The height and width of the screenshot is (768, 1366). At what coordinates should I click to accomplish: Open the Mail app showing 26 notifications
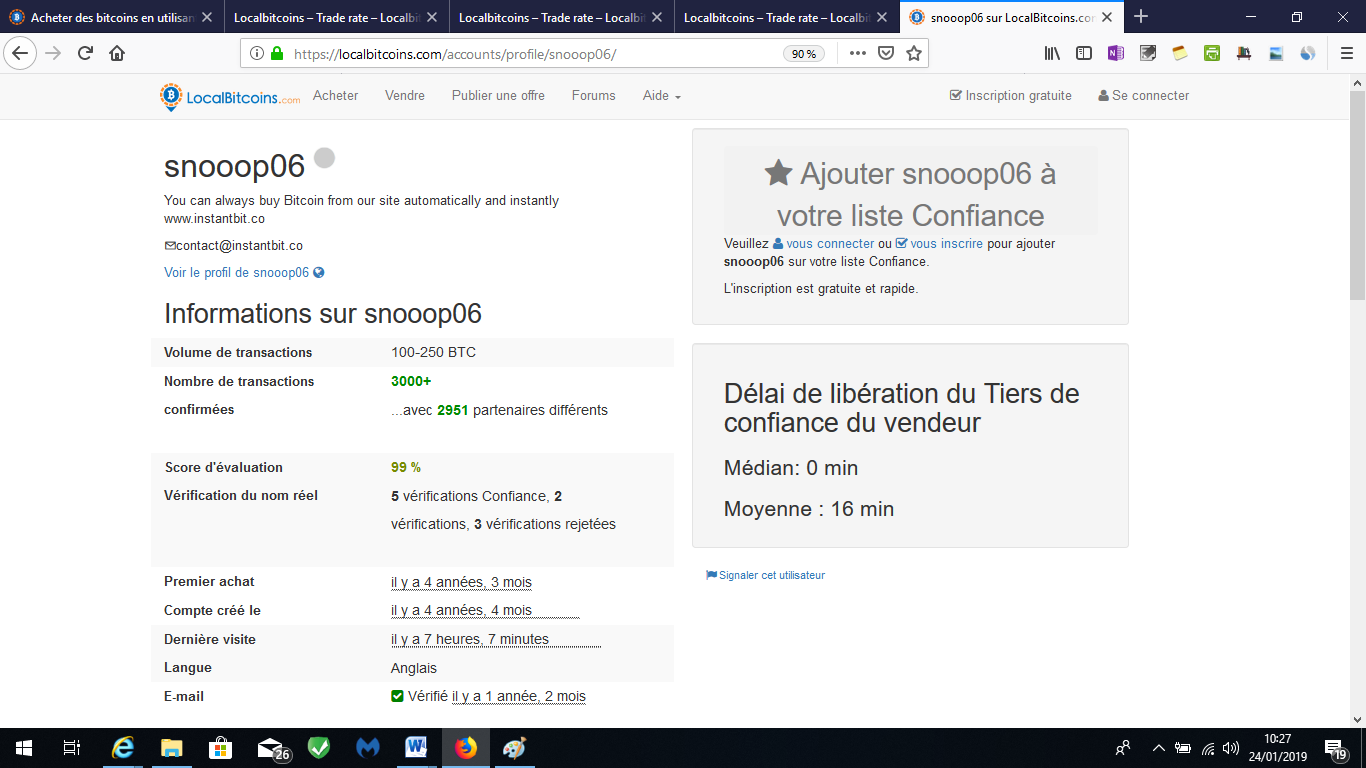268,750
